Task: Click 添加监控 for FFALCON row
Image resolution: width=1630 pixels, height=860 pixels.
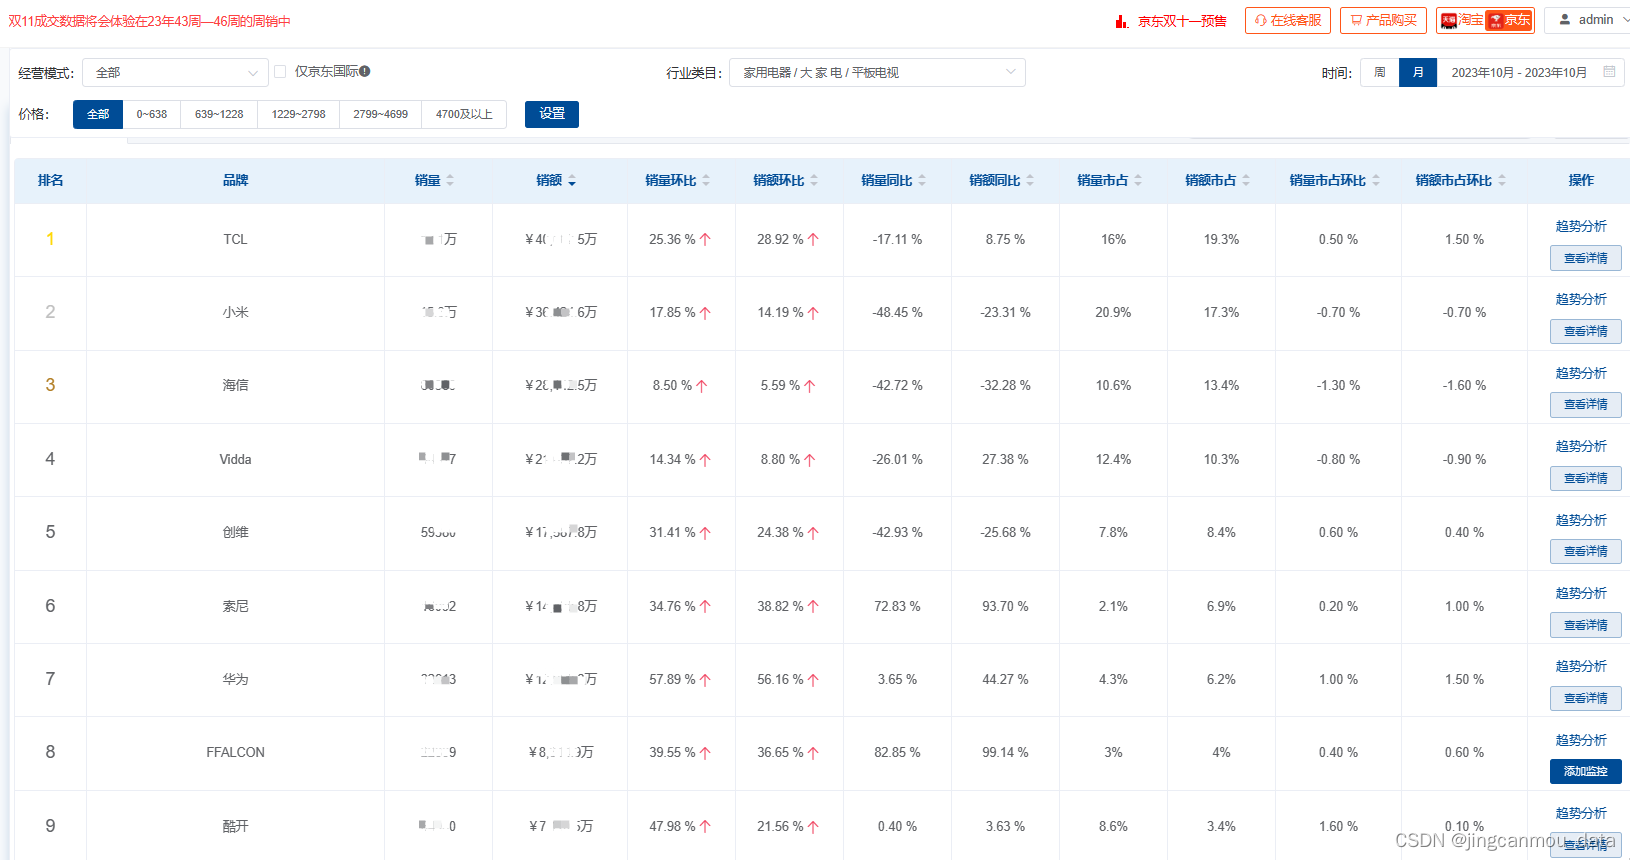Action: pyautogui.click(x=1586, y=771)
